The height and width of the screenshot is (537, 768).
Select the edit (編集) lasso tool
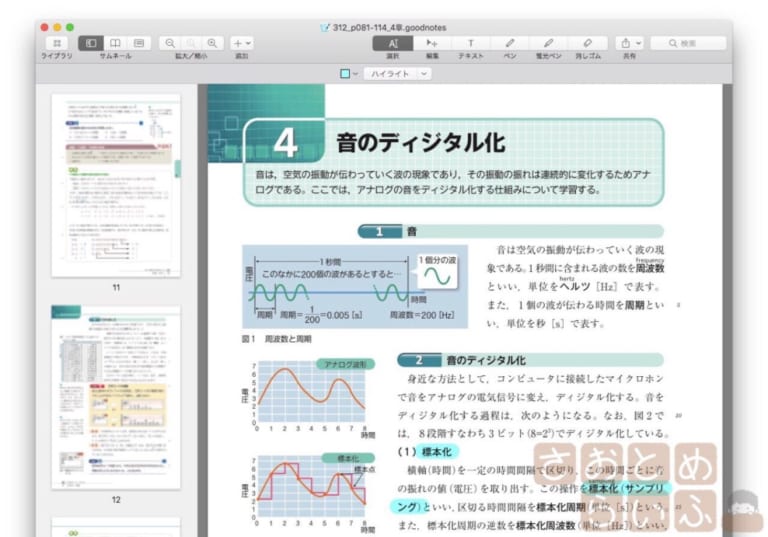(x=432, y=43)
